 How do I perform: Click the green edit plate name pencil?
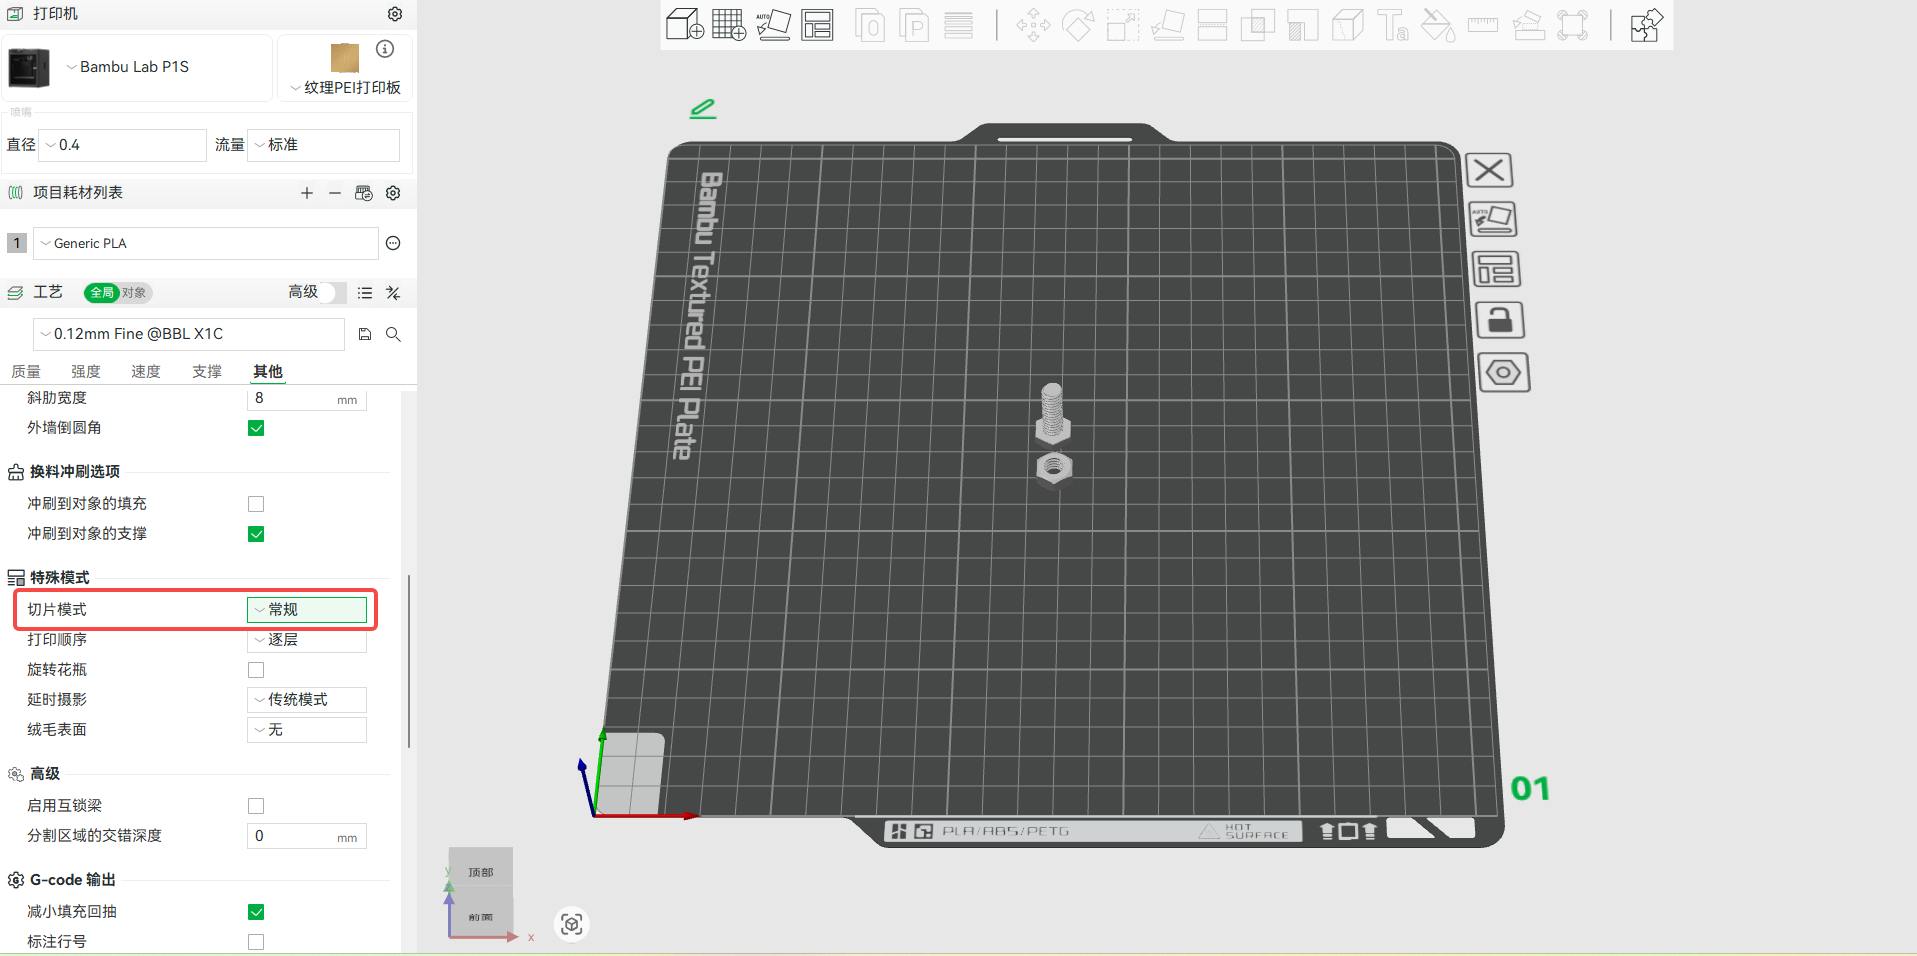tap(703, 108)
